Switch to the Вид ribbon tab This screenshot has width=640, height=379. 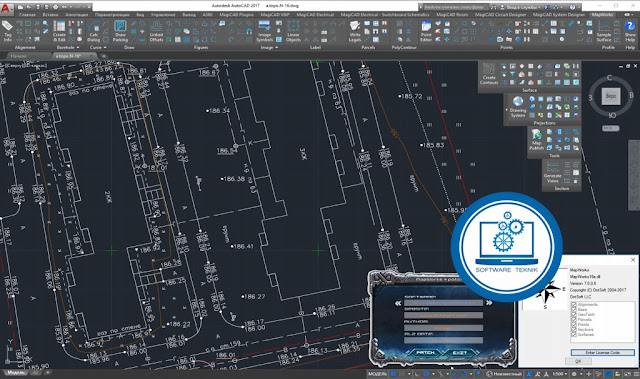(x=140, y=15)
